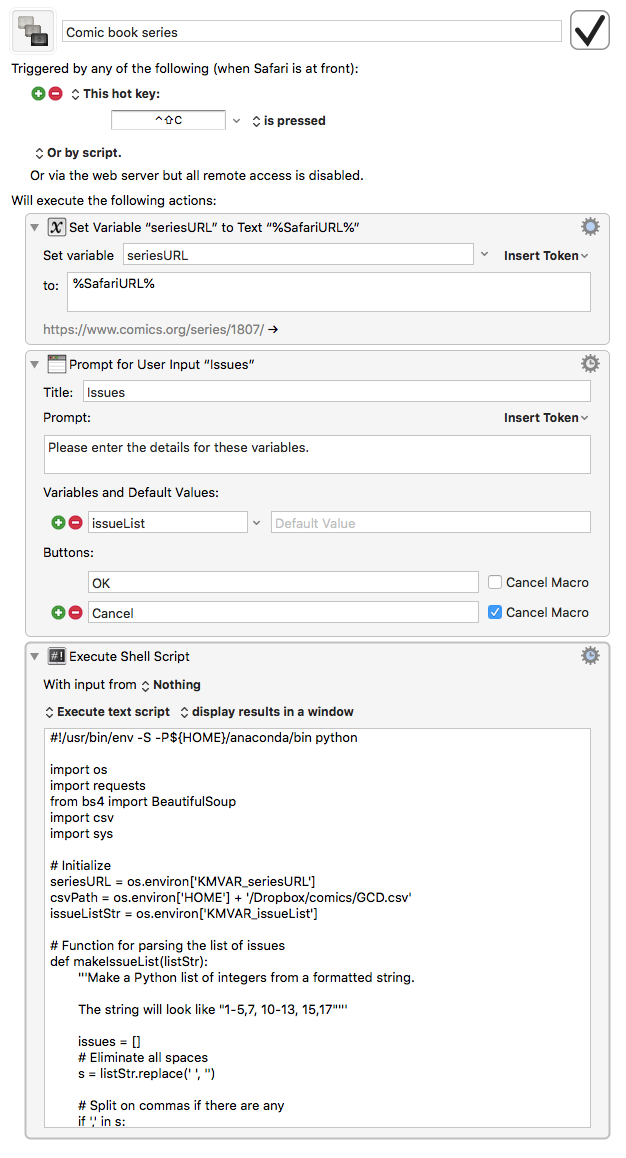Open the gear menu on Execute Shell Script
Screen dimensions: 626x1158
pyautogui.click(x=590, y=656)
